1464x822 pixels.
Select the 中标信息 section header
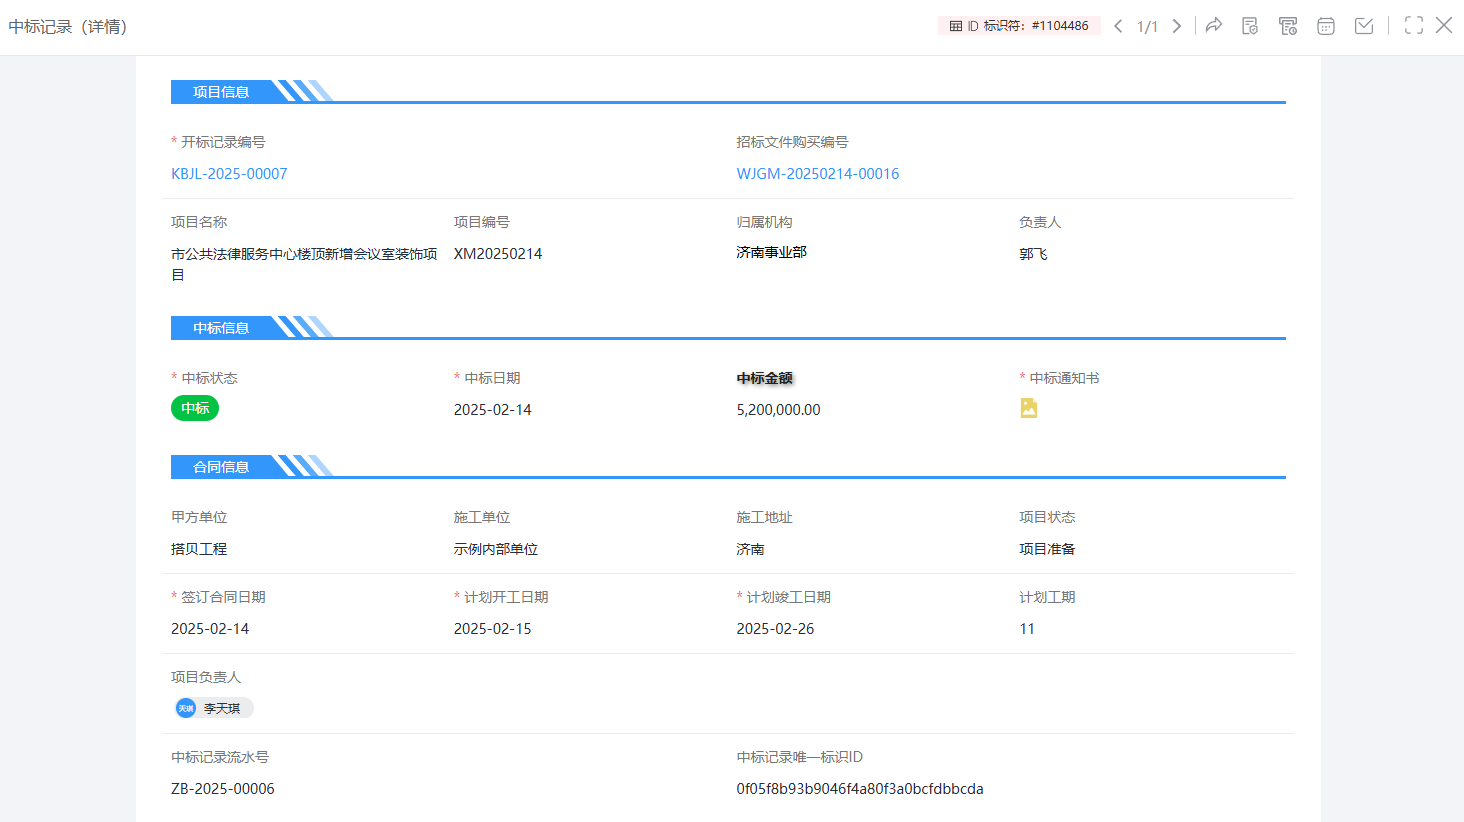tap(221, 328)
